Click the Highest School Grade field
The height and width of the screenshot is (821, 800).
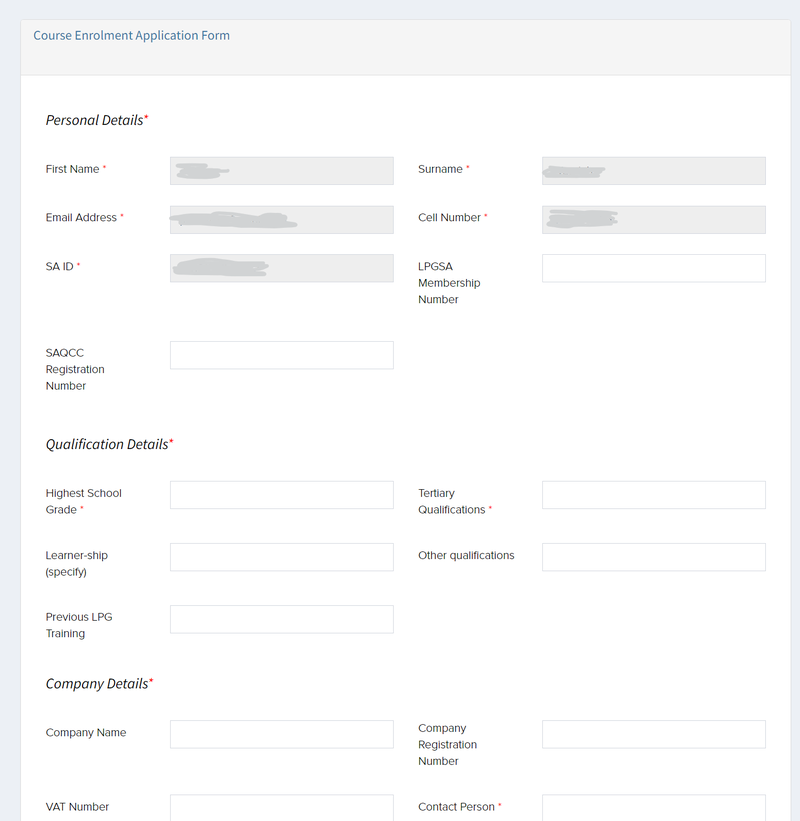(281, 495)
